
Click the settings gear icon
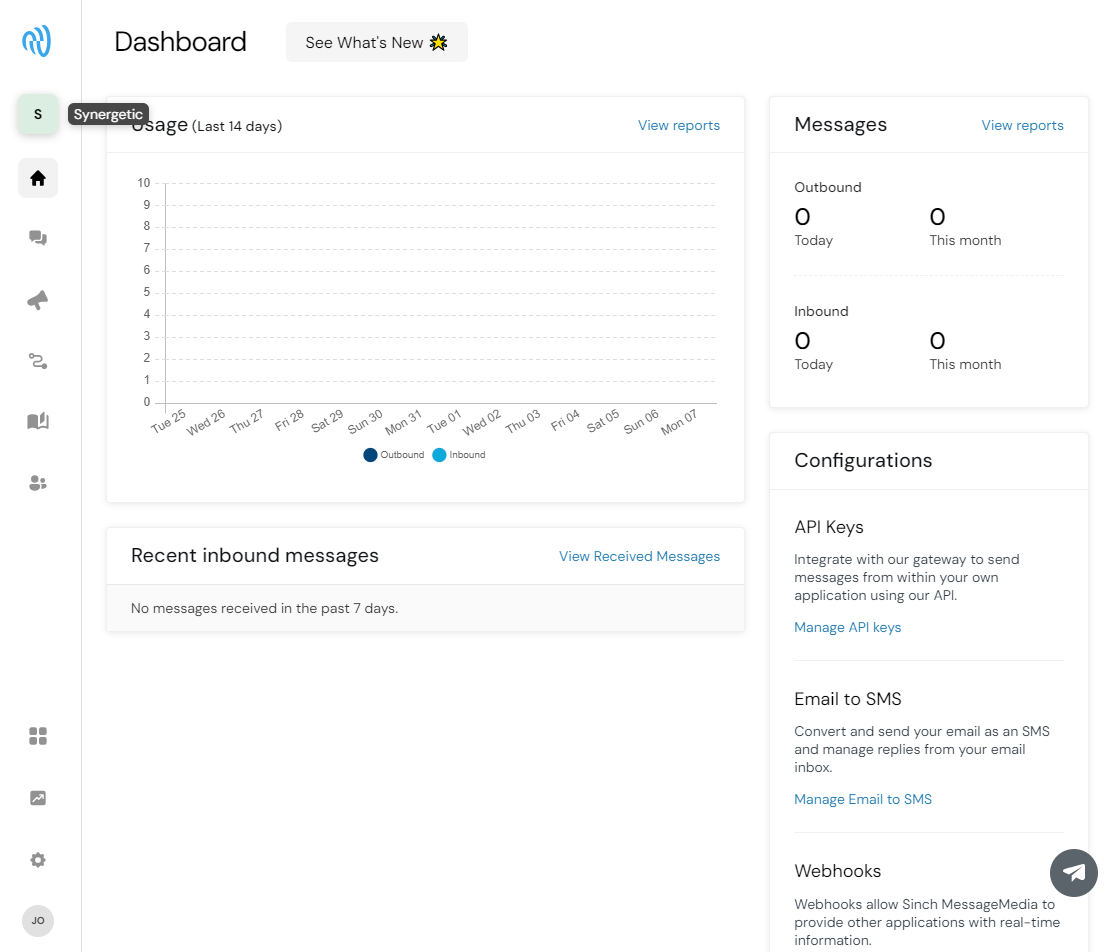(37, 859)
